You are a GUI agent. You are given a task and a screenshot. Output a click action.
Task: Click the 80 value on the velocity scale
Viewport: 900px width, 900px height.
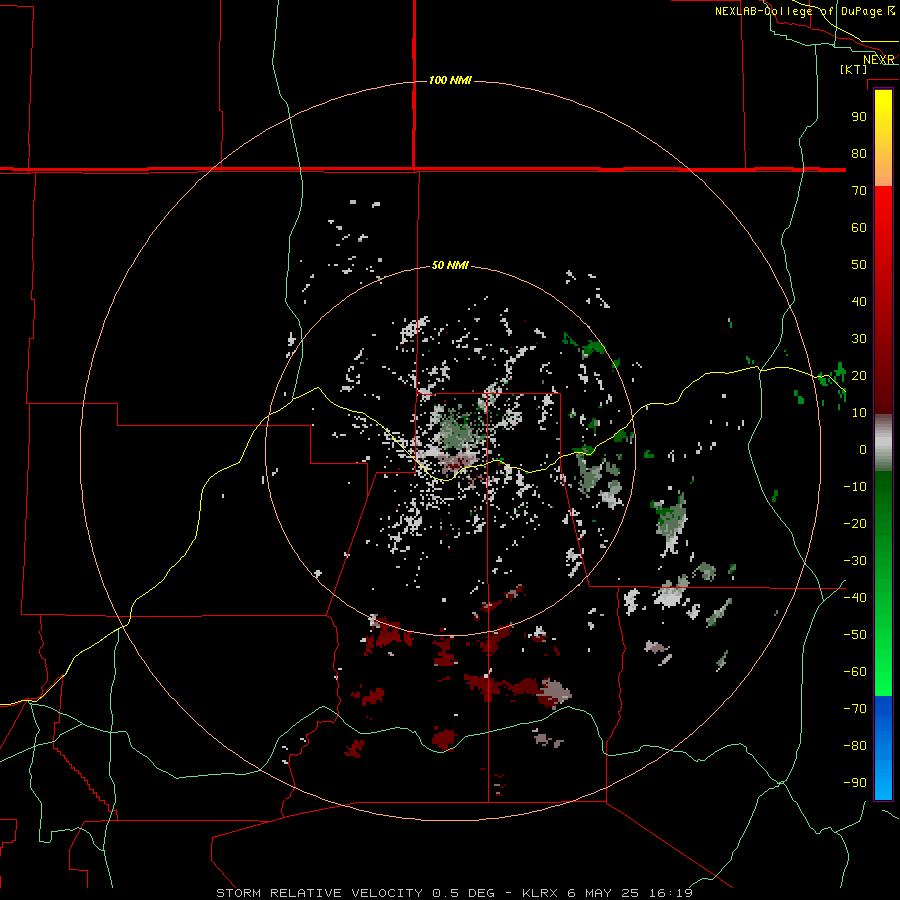[x=859, y=153]
